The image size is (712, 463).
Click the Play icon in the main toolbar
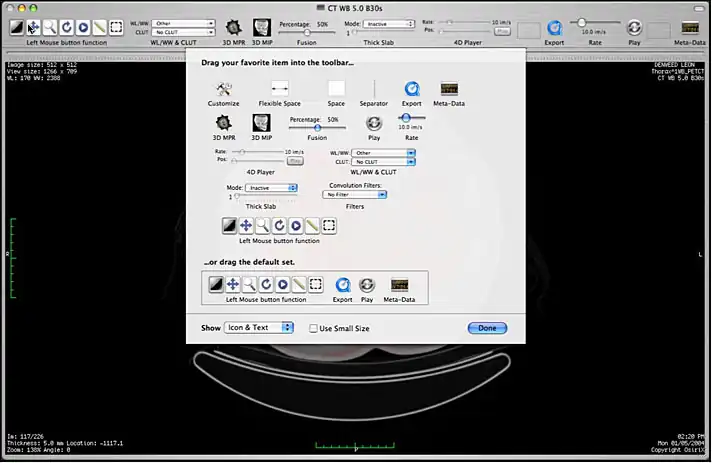634,28
